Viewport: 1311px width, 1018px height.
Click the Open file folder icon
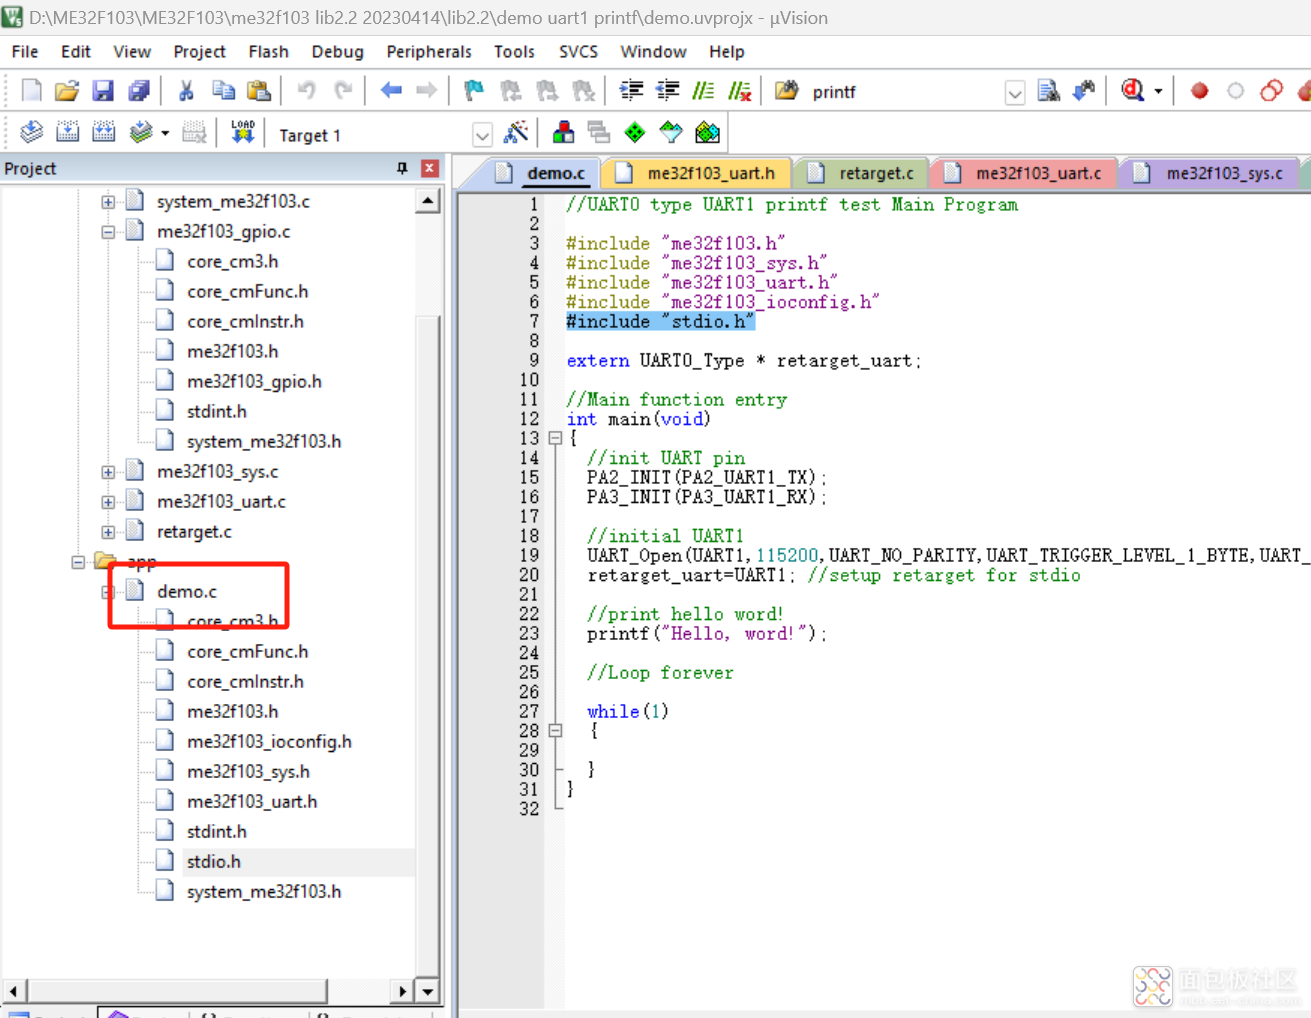point(67,91)
